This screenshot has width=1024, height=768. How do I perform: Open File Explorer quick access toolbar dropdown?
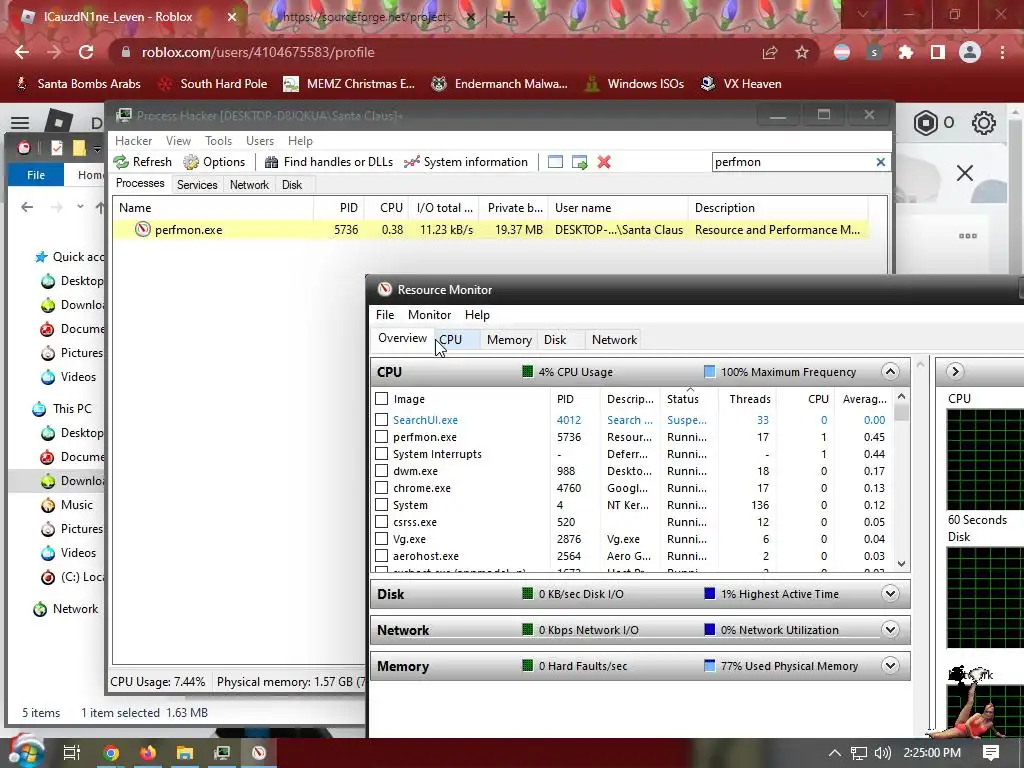[97, 149]
